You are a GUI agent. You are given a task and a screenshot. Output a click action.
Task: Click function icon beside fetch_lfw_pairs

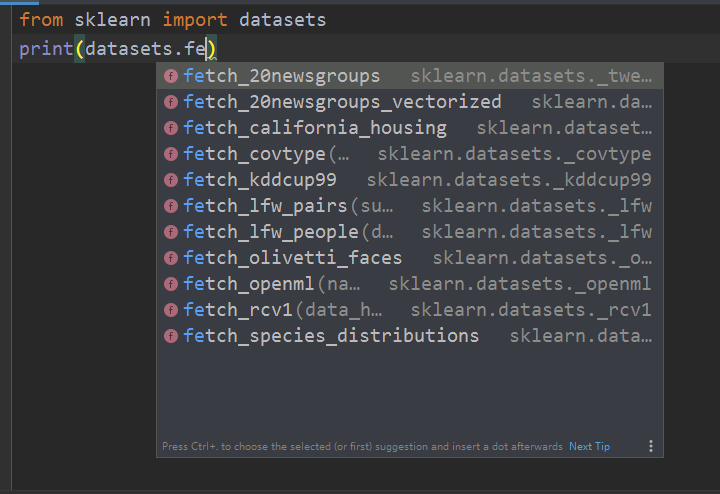(x=171, y=206)
